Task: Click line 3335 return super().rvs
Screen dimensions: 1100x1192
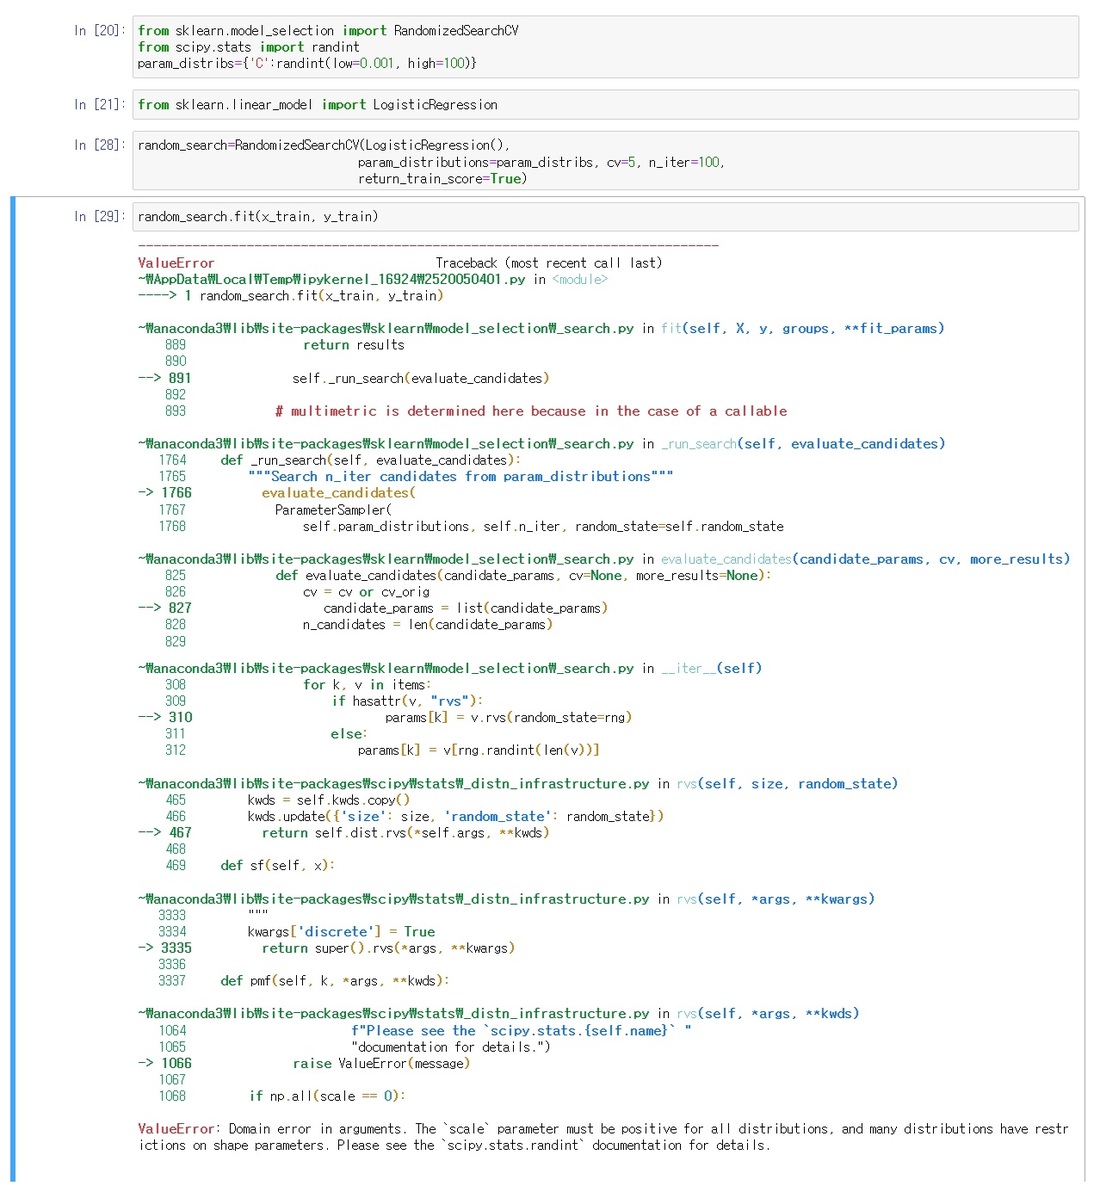Action: [x=388, y=948]
